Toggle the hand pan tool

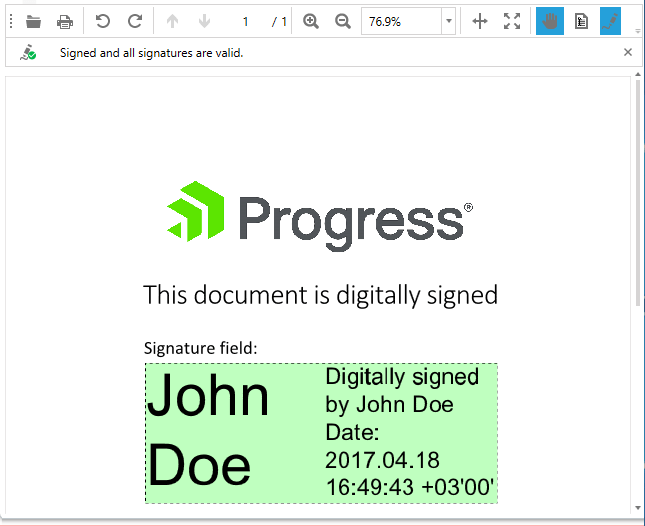click(x=550, y=21)
